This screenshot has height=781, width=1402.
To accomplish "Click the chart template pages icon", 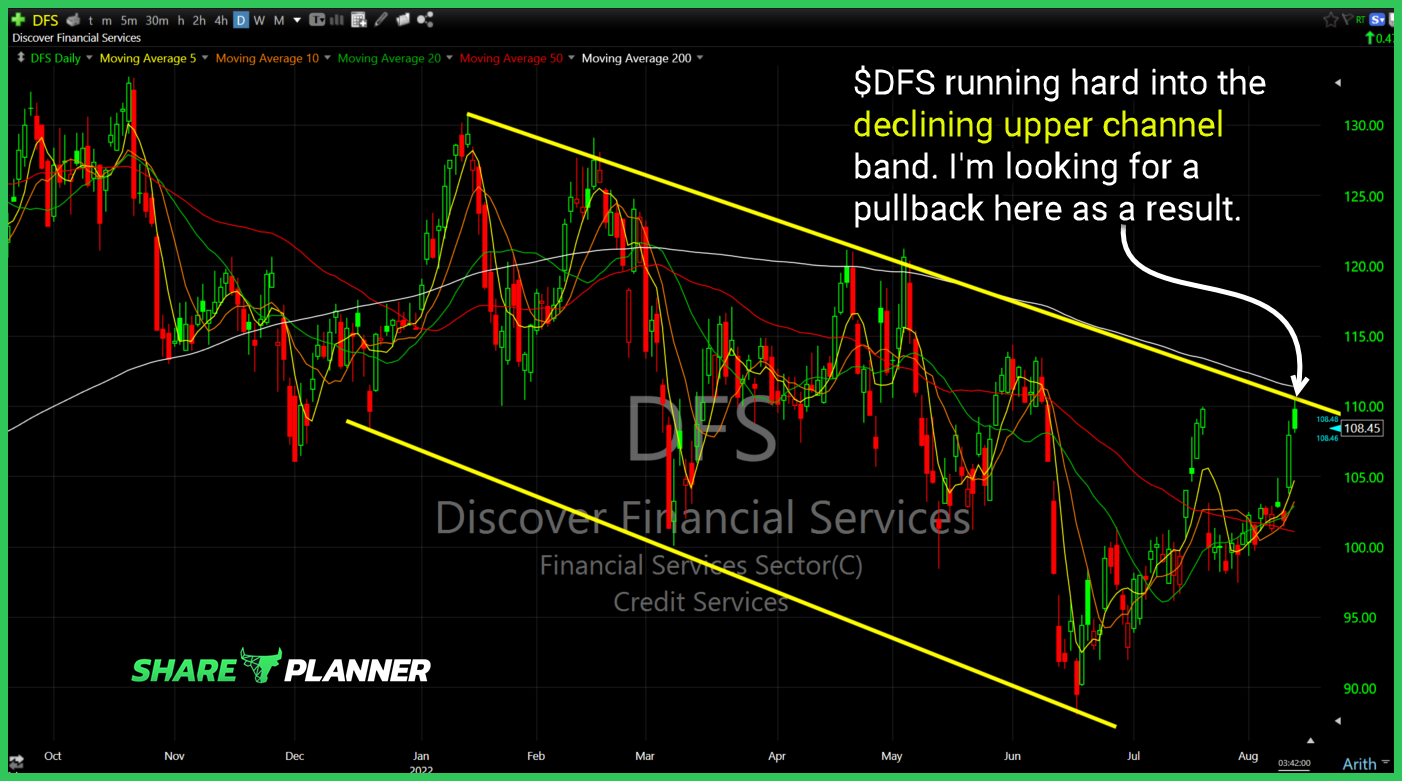I will click(x=403, y=20).
